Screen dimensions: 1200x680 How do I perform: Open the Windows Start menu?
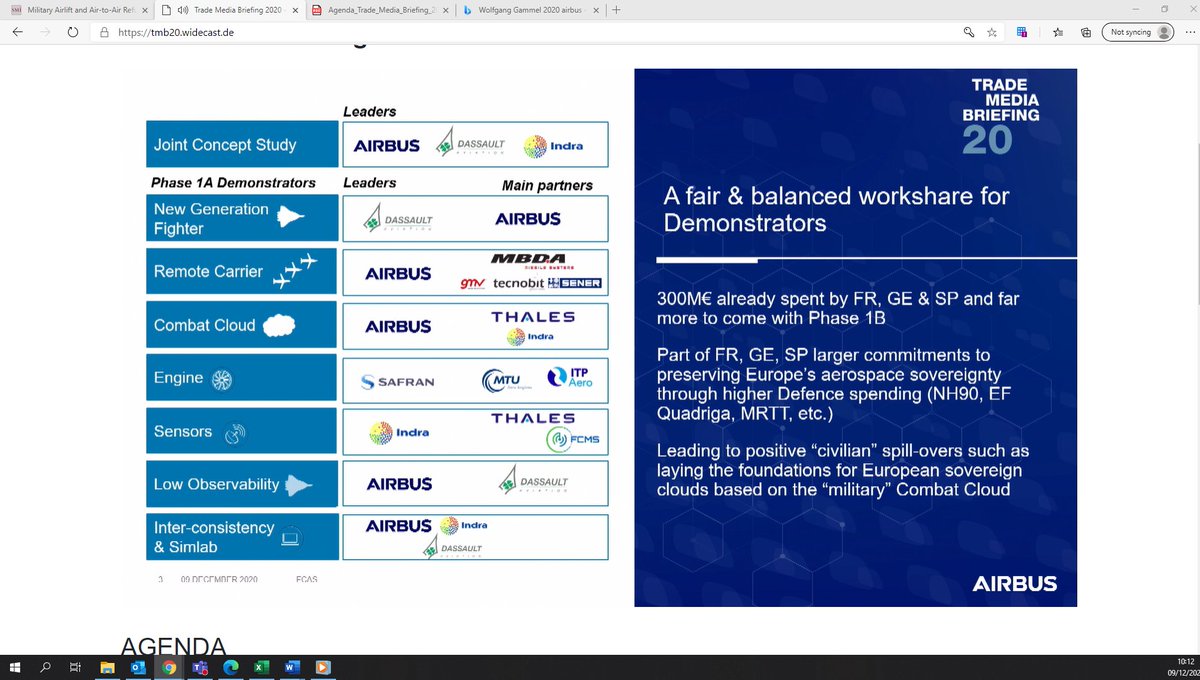tap(15, 667)
